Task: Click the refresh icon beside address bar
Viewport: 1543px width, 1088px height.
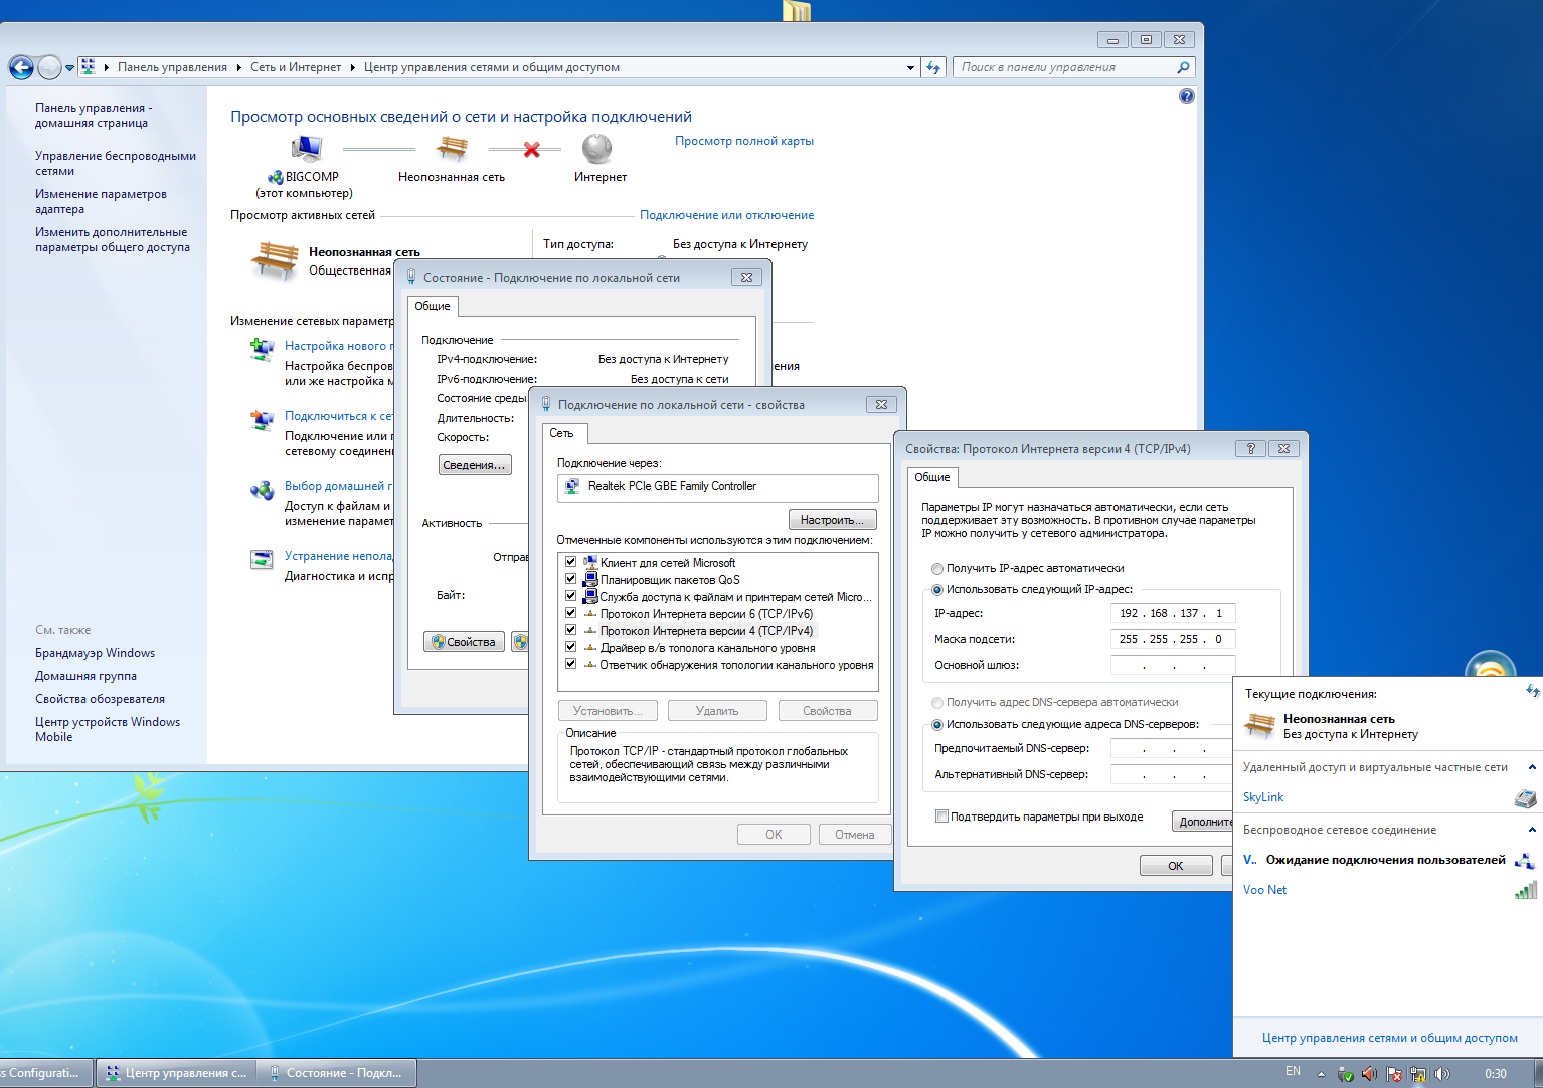Action: pyautogui.click(x=933, y=67)
